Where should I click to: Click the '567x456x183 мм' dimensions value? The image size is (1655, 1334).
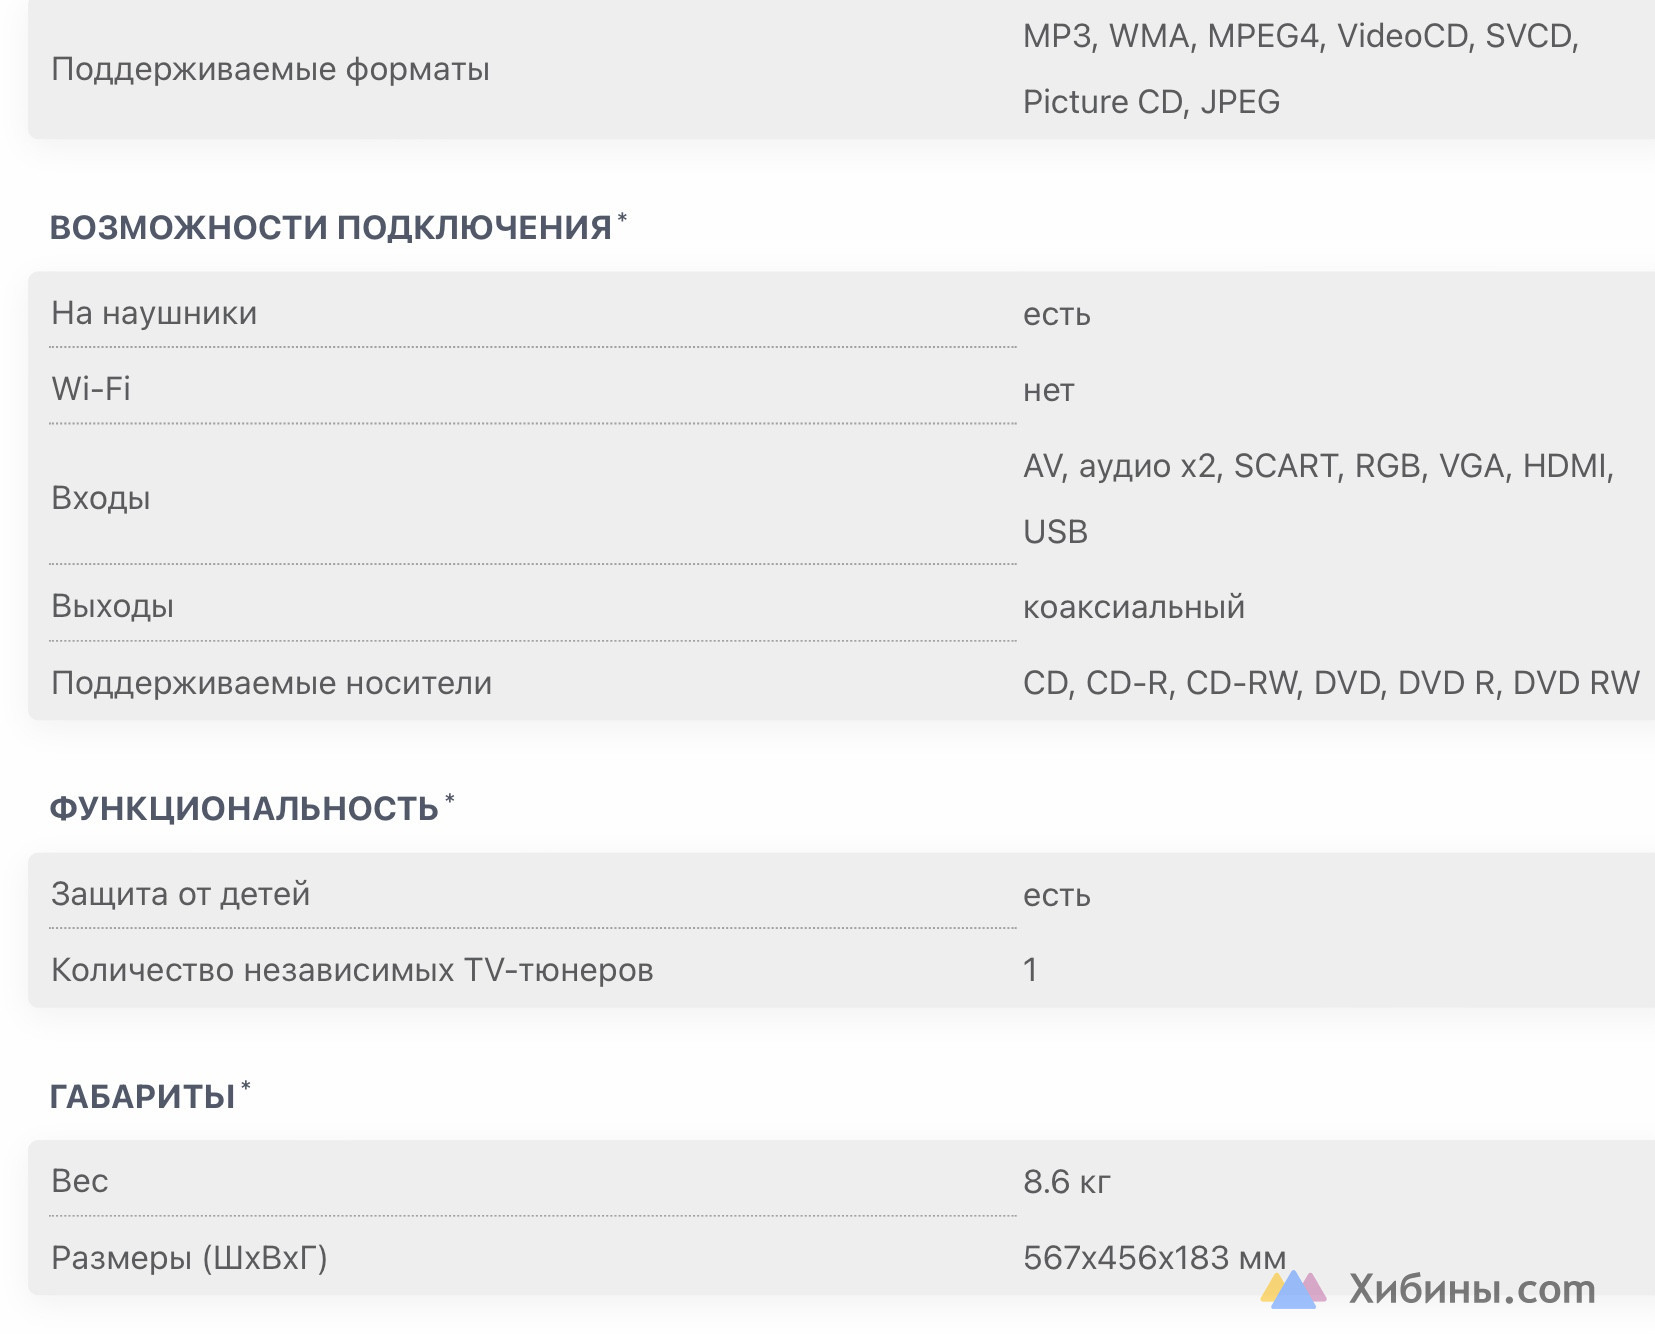(1154, 1258)
